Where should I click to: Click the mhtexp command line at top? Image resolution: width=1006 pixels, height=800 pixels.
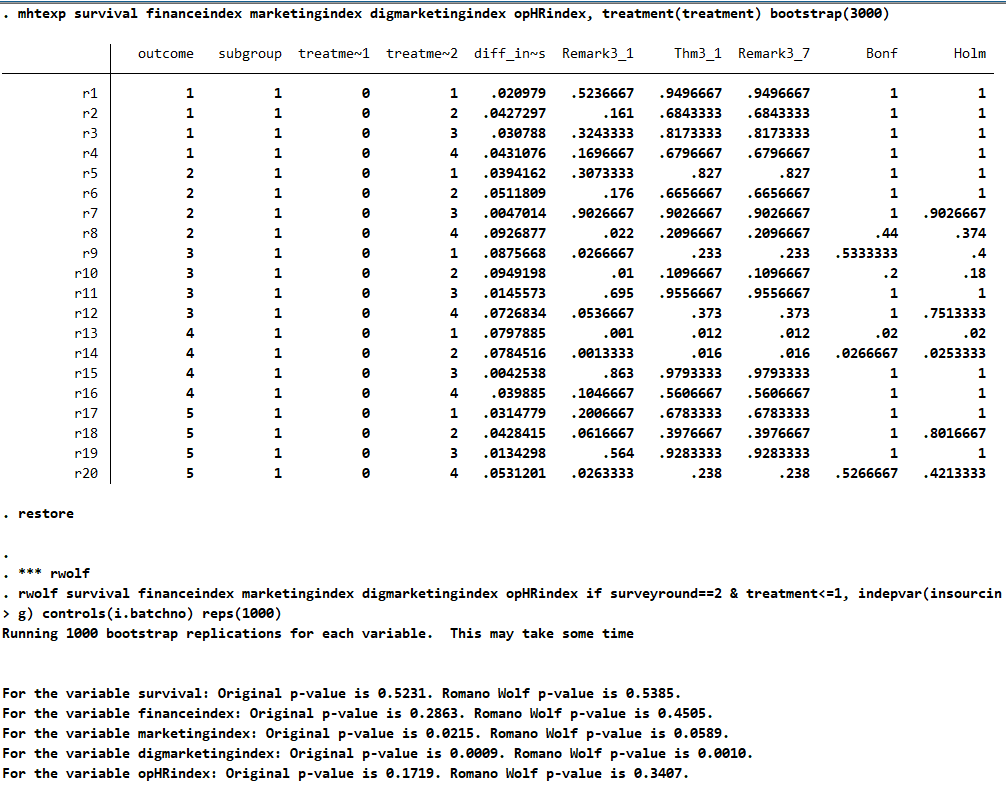446,13
